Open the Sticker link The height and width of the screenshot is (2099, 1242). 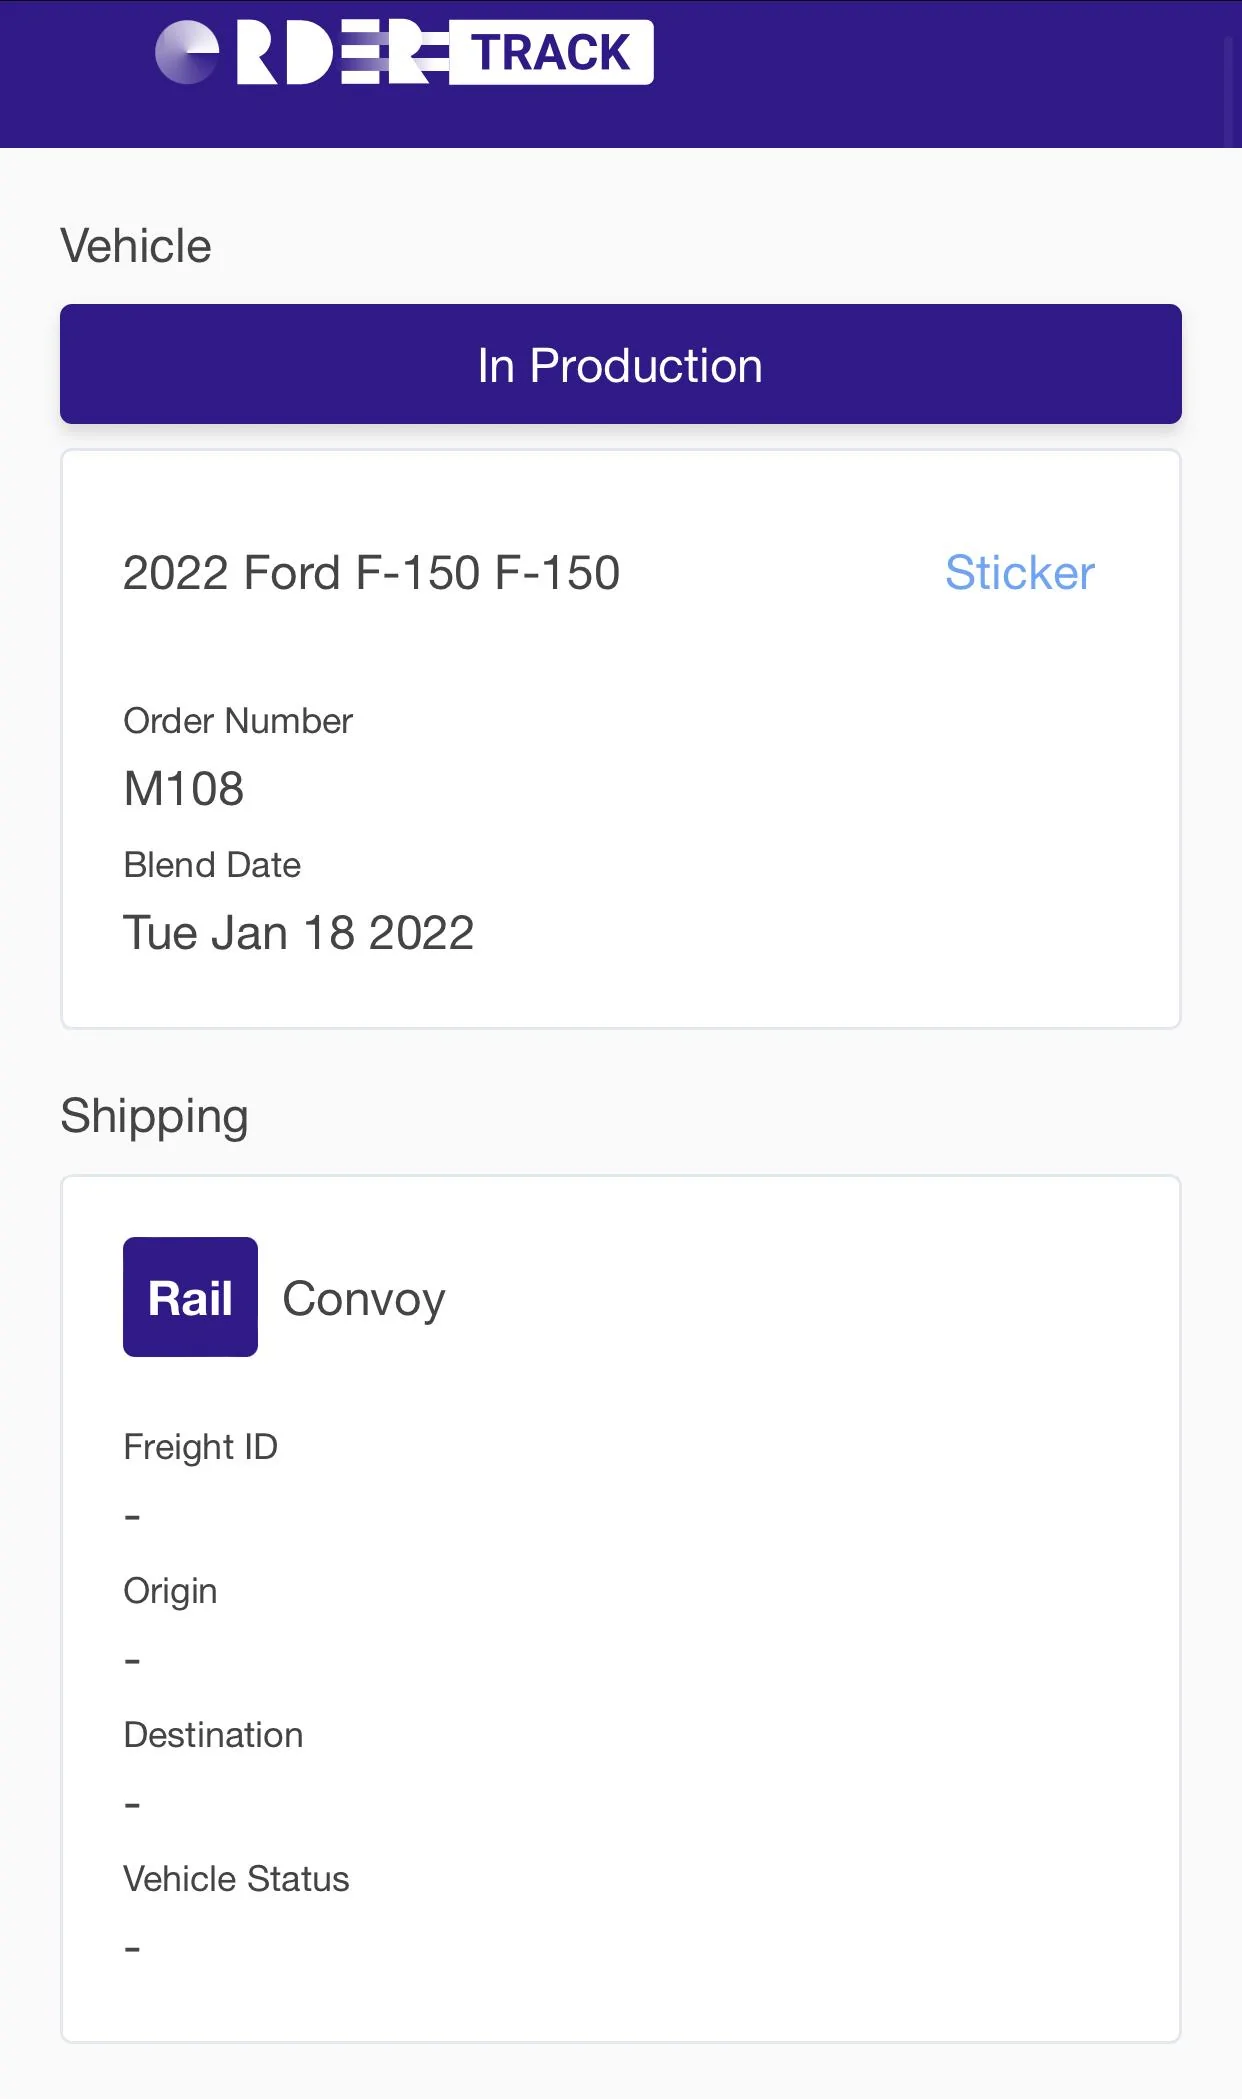coord(1019,573)
